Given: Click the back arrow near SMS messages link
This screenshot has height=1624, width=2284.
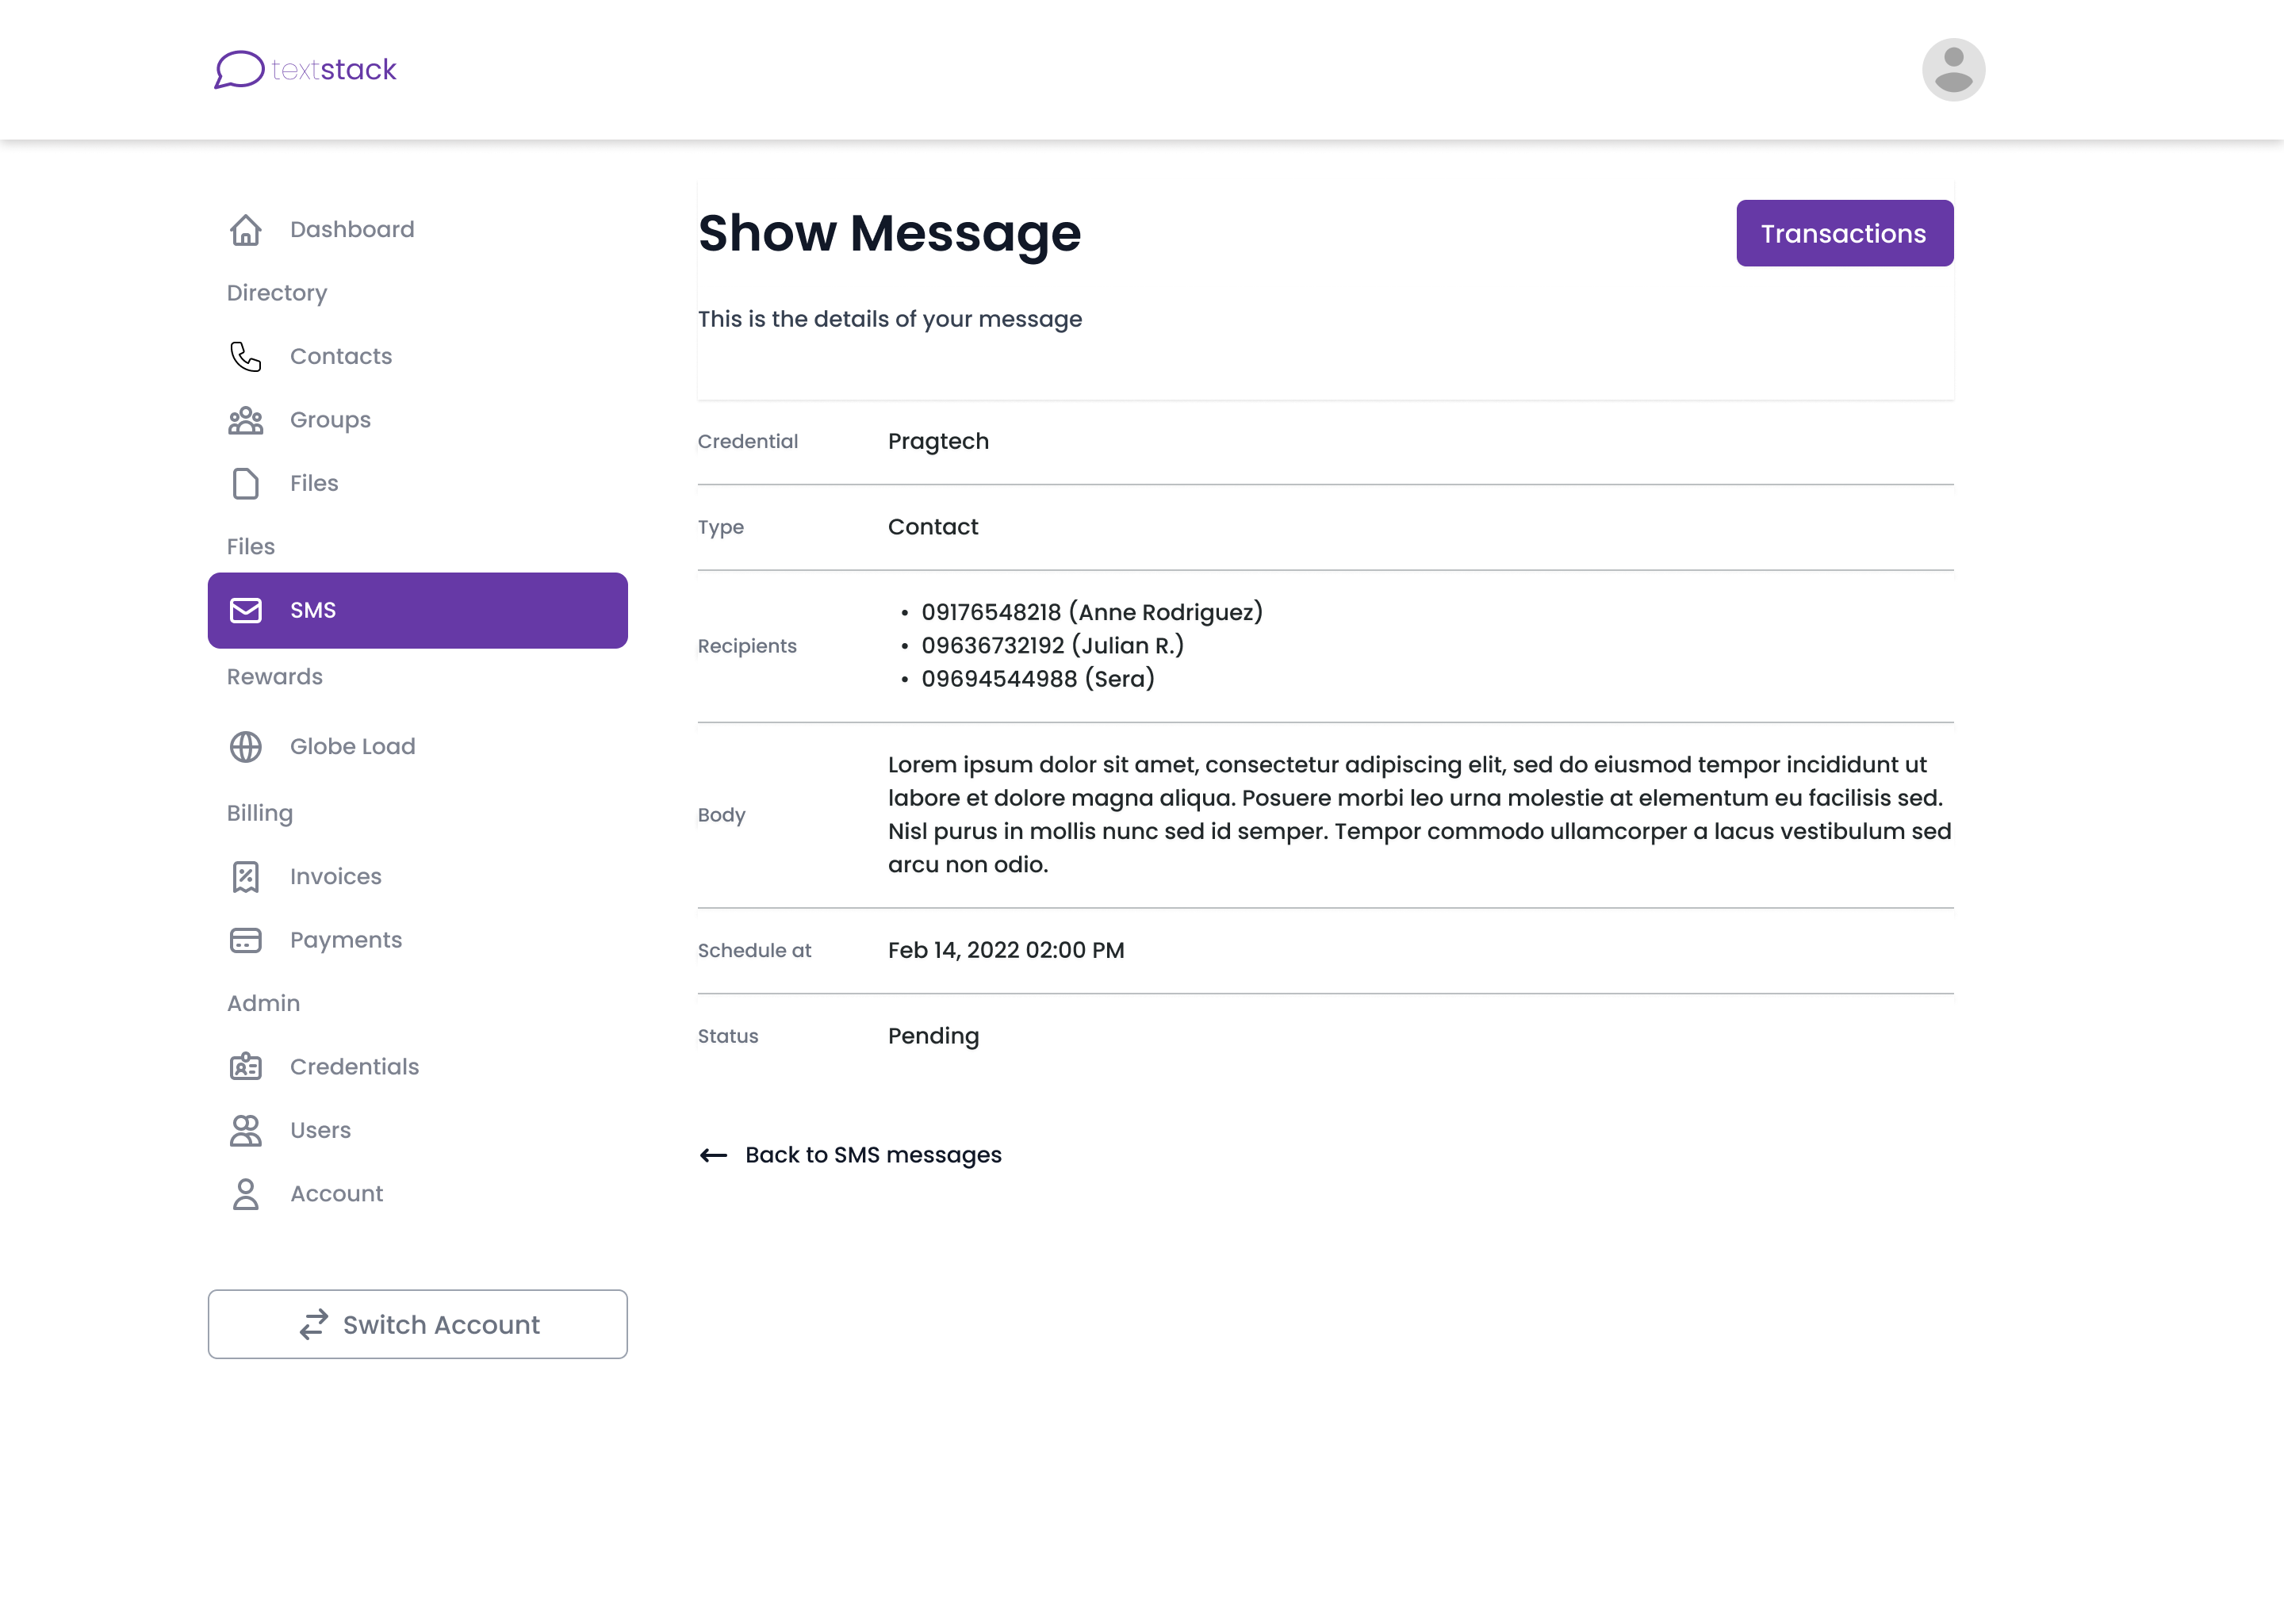Looking at the screenshot, I should [711, 1155].
